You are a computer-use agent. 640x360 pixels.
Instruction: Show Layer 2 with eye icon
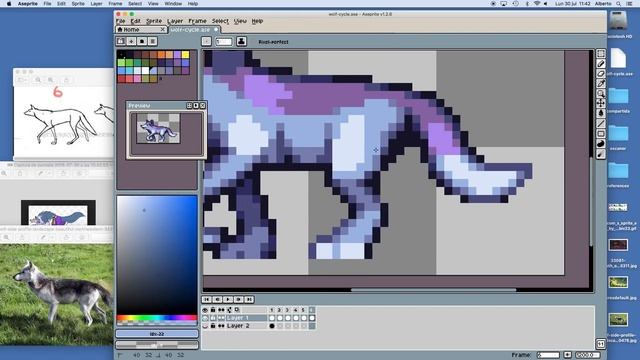[x=205, y=326]
